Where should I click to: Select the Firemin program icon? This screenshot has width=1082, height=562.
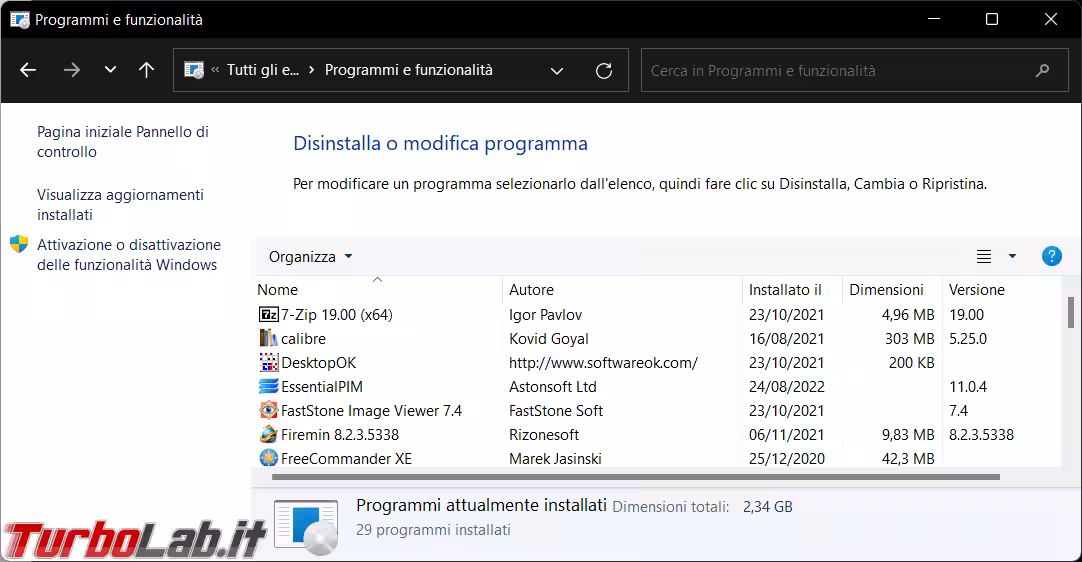(268, 435)
